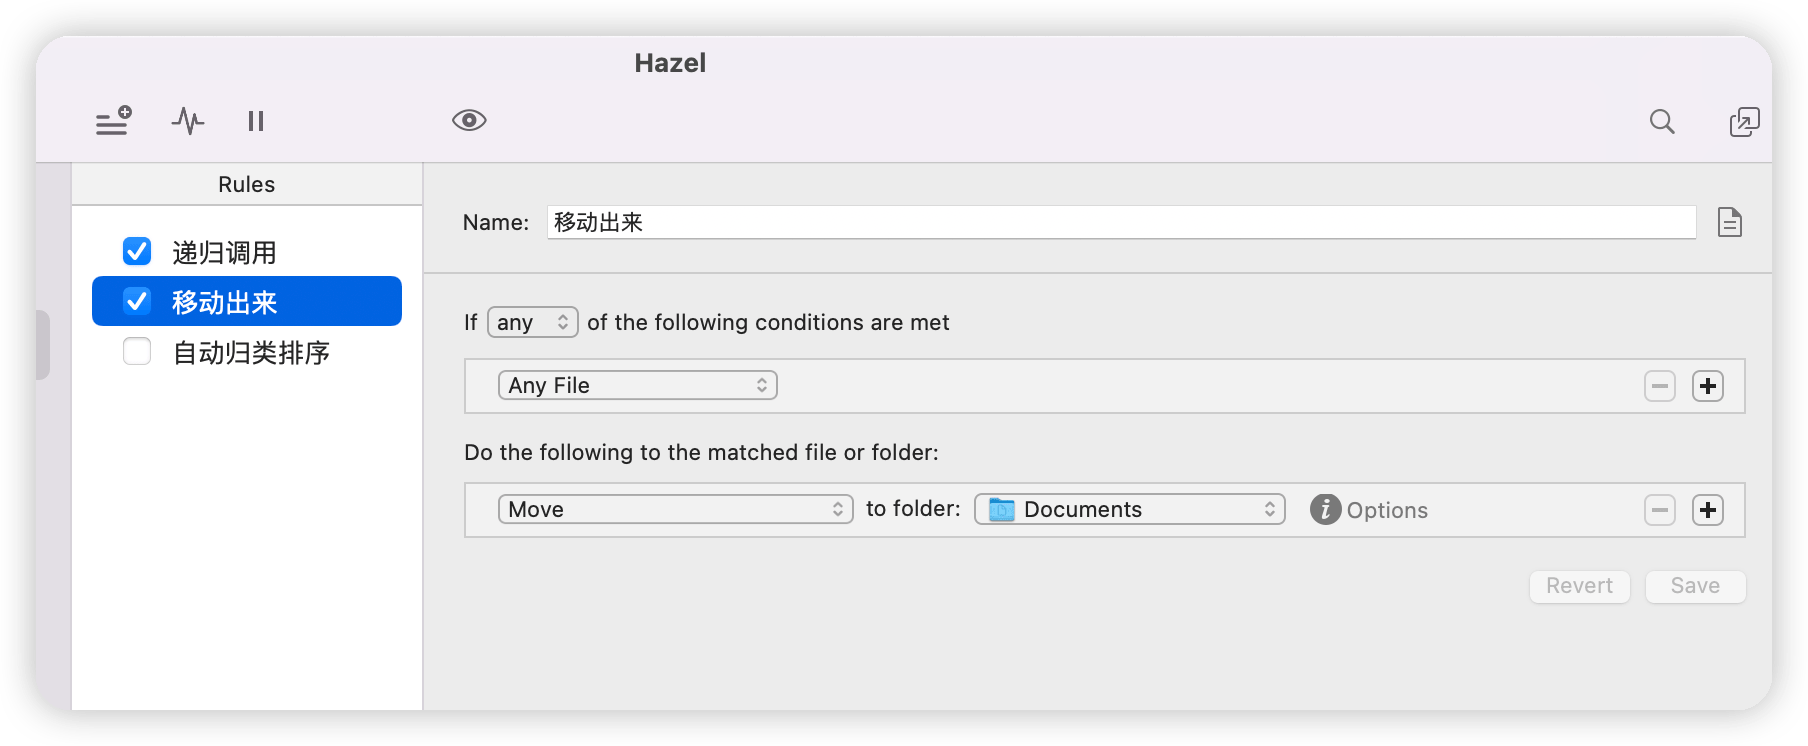Open the any/all conditions dropdown
1808x746 pixels.
point(532,322)
